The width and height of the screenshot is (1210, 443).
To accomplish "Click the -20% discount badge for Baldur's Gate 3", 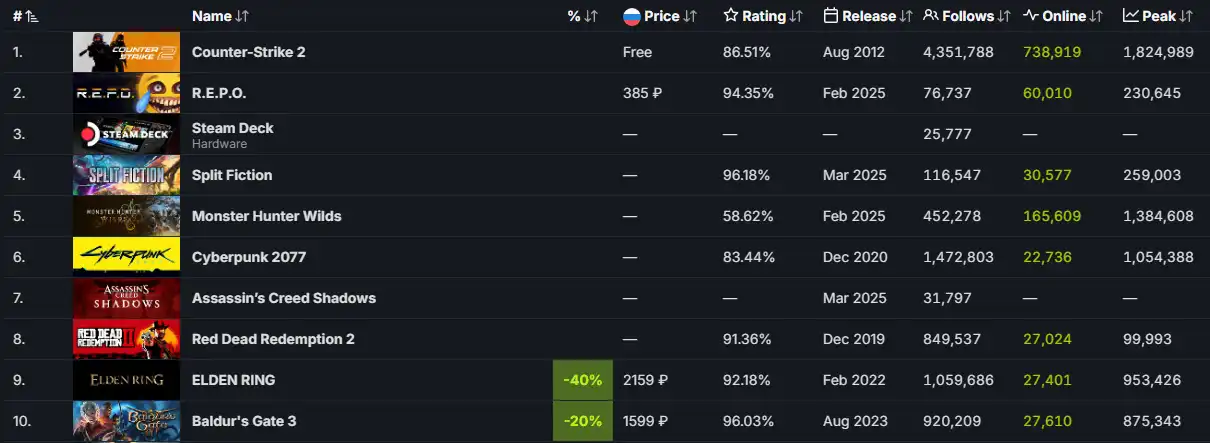I will coord(581,421).
